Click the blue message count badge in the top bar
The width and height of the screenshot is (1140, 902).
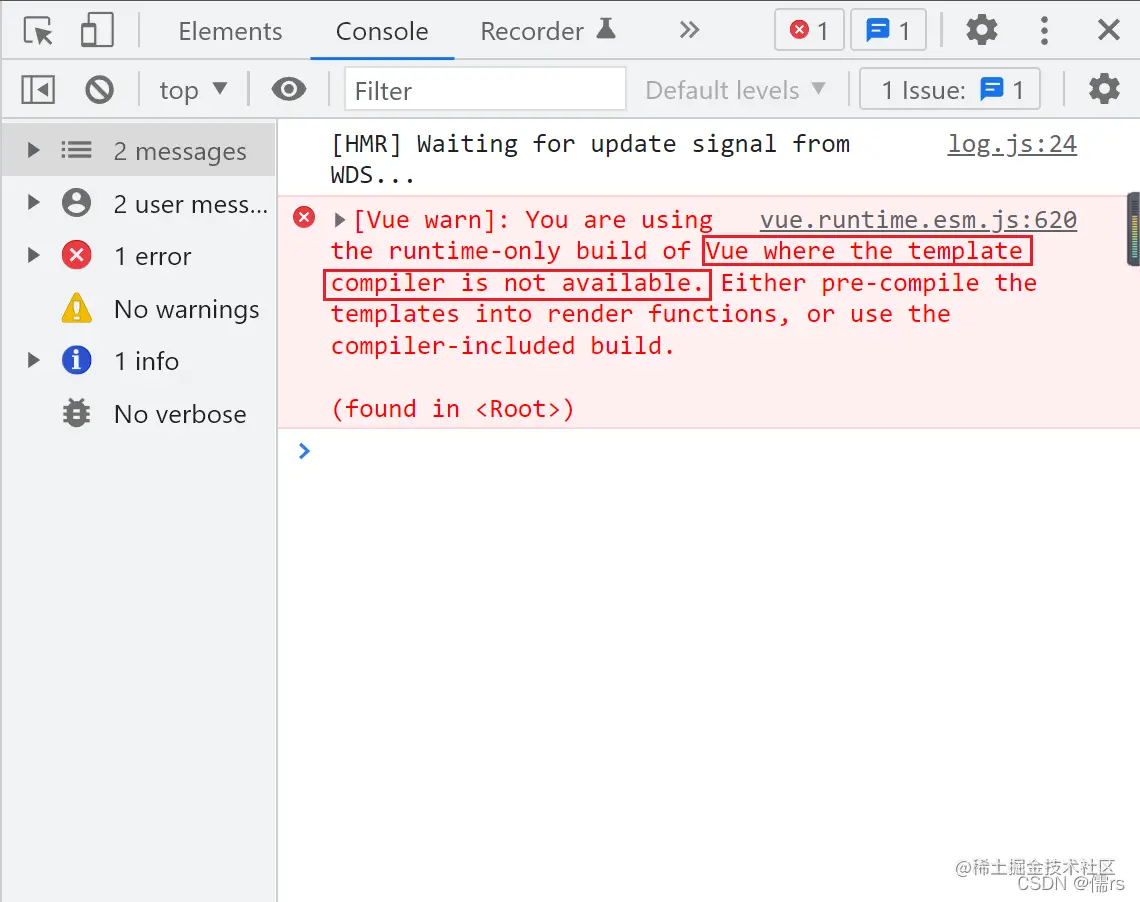click(x=888, y=31)
